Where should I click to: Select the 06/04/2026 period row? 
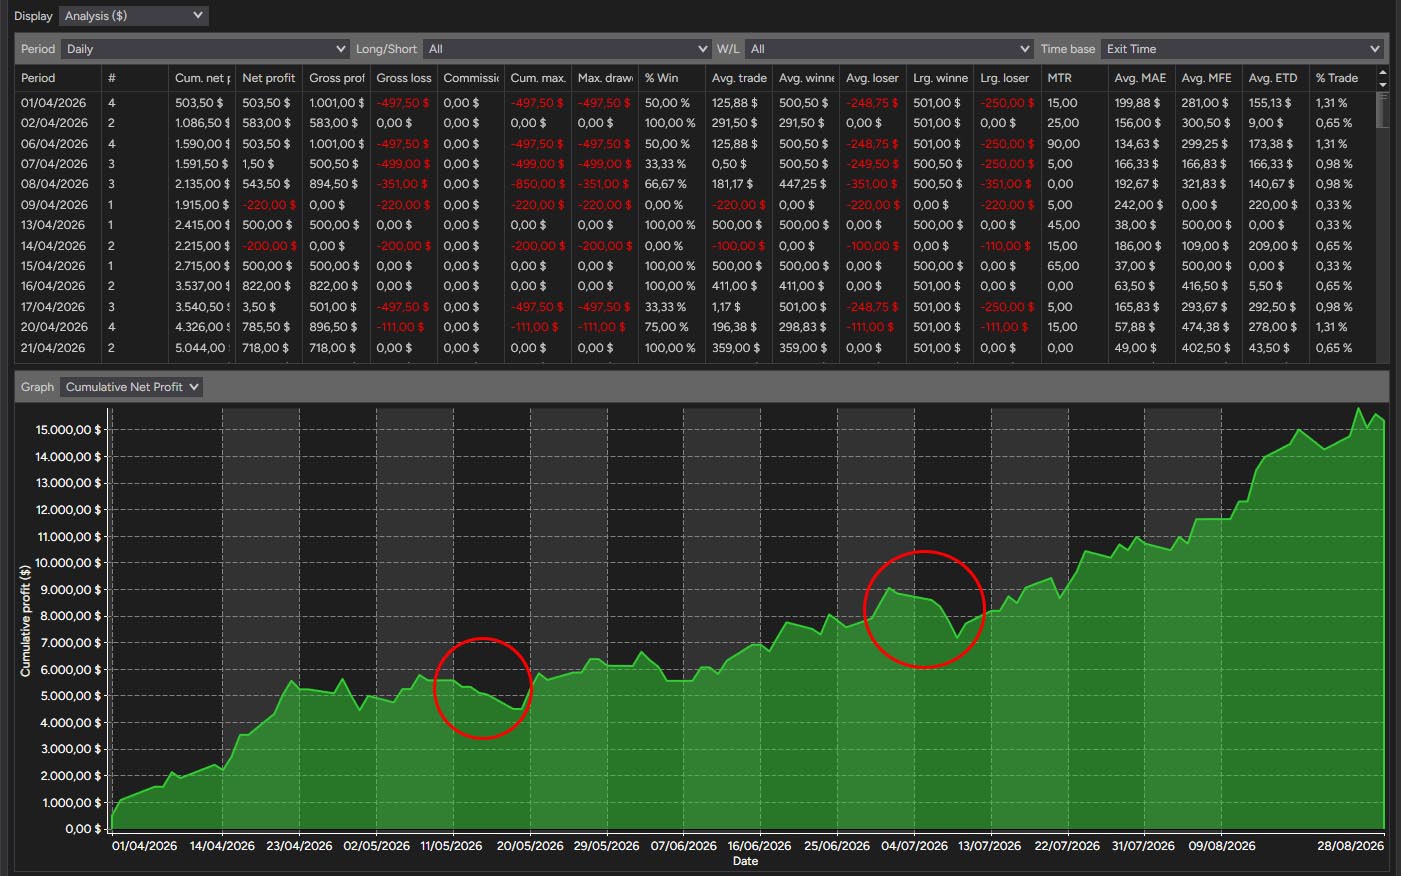695,144
